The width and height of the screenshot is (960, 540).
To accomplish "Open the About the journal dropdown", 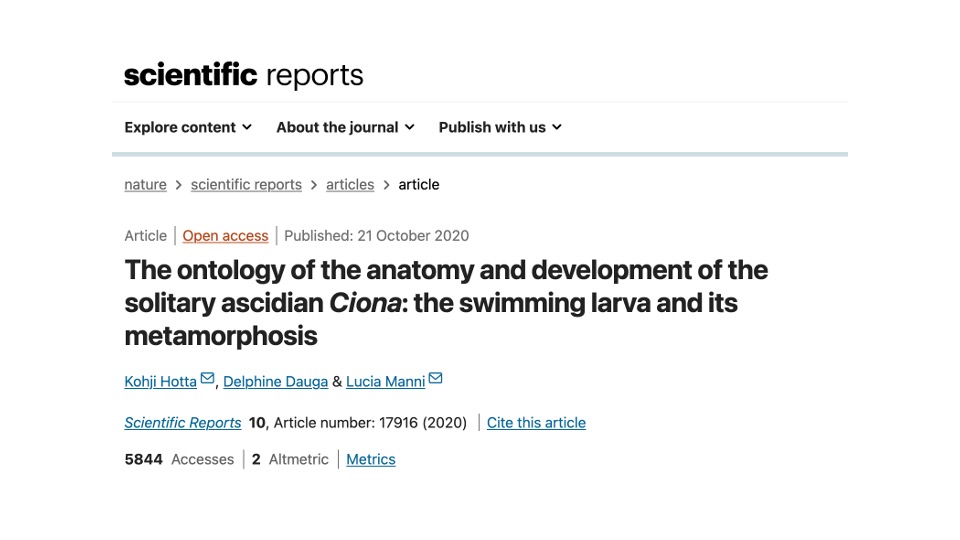I will click(345, 127).
